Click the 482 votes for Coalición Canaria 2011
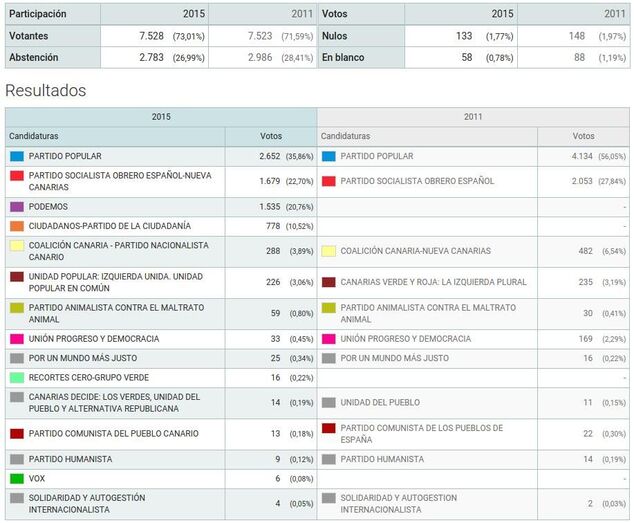This screenshot has height=523, width=634. pyautogui.click(x=585, y=251)
